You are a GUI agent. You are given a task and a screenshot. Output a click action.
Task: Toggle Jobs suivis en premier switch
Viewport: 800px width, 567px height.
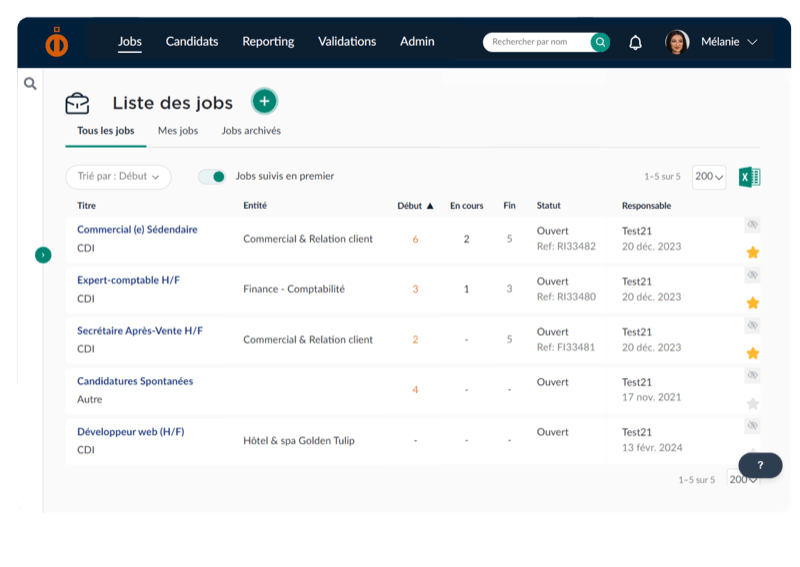pyautogui.click(x=212, y=177)
